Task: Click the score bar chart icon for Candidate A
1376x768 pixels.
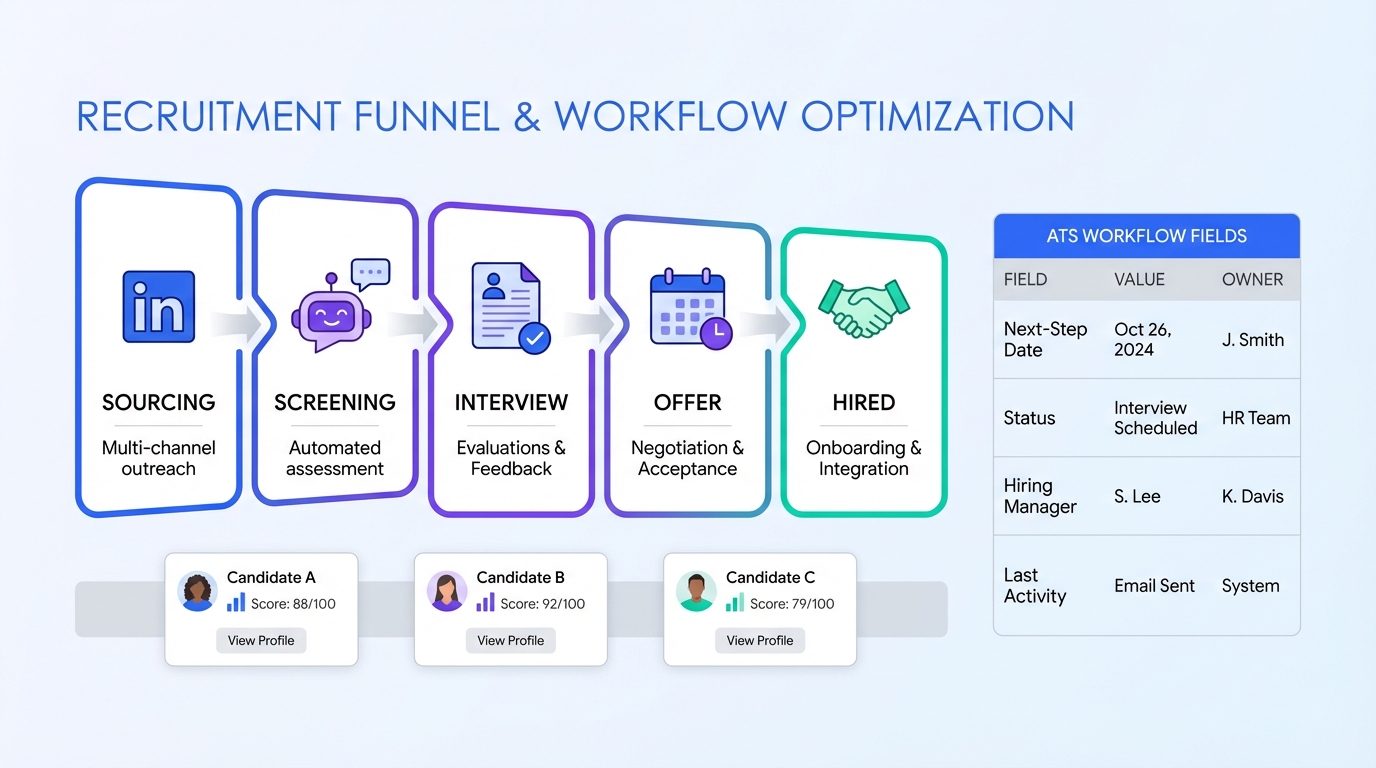Action: [x=236, y=602]
